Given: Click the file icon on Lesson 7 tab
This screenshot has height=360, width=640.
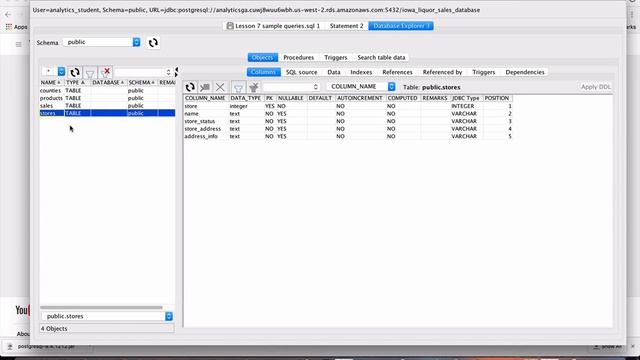Looking at the screenshot, I should (230, 26).
